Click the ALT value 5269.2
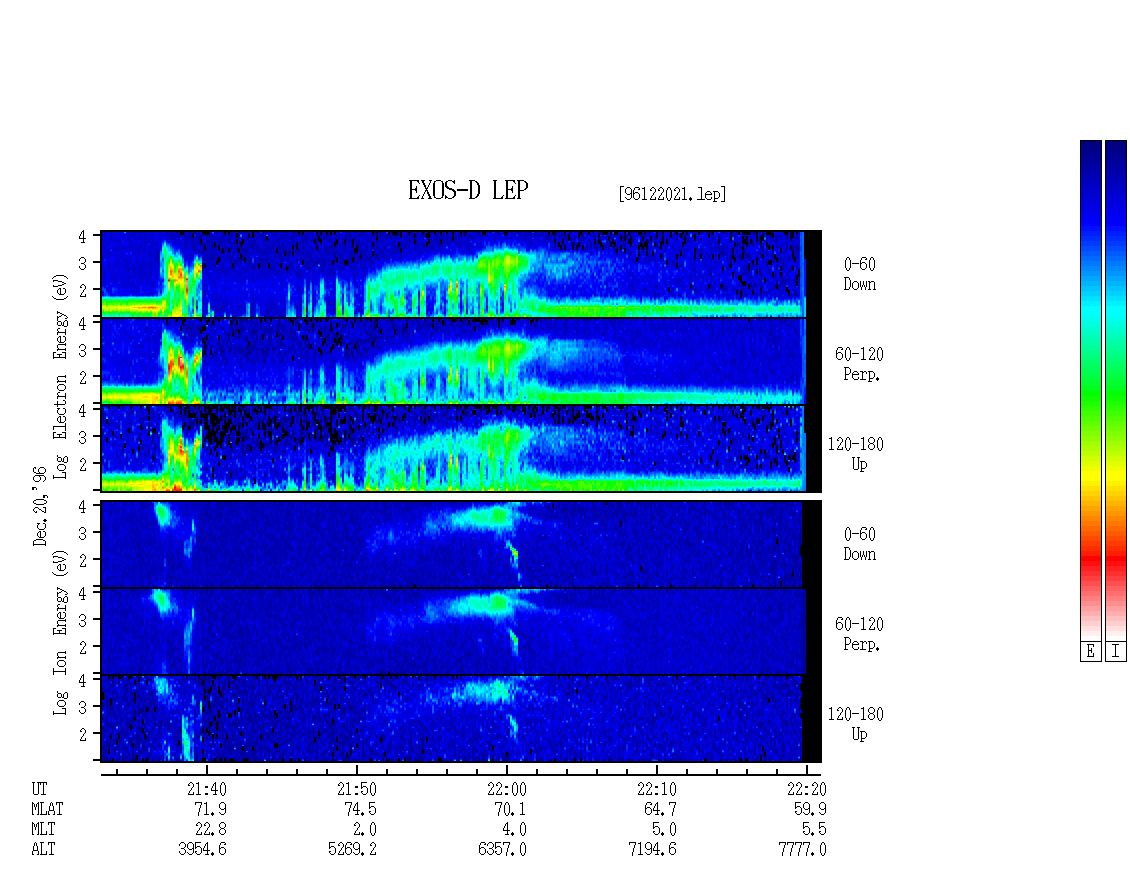Image resolution: width=1130 pixels, height=875 pixels. click(x=352, y=850)
